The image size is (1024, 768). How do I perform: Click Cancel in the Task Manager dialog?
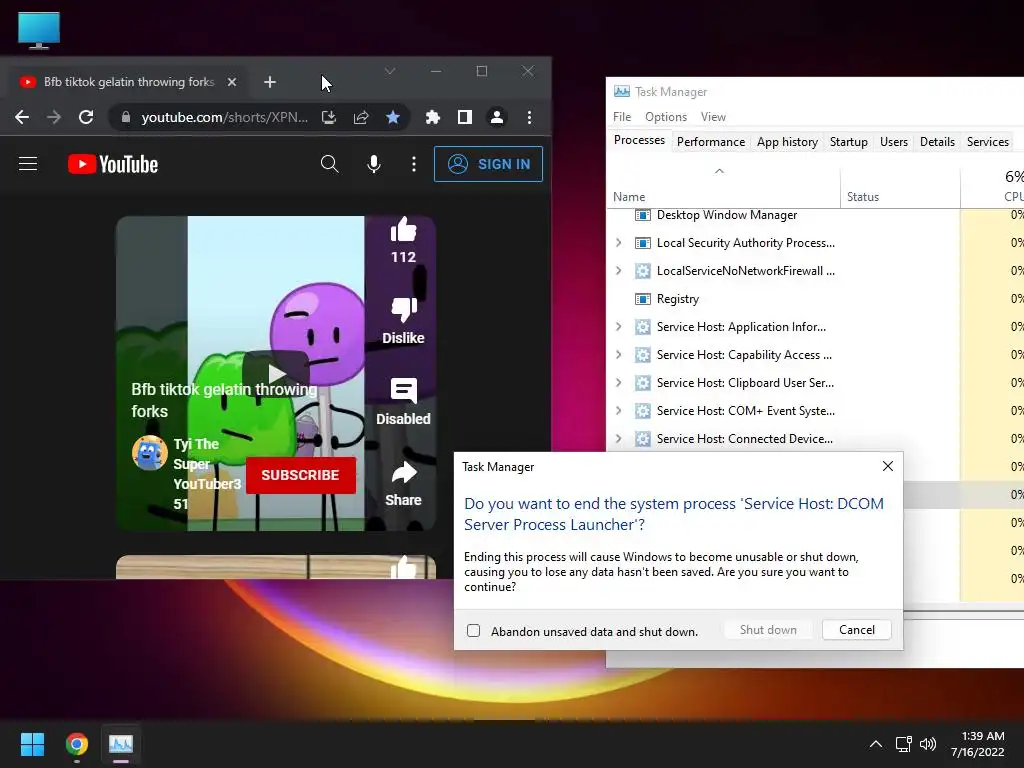point(857,630)
